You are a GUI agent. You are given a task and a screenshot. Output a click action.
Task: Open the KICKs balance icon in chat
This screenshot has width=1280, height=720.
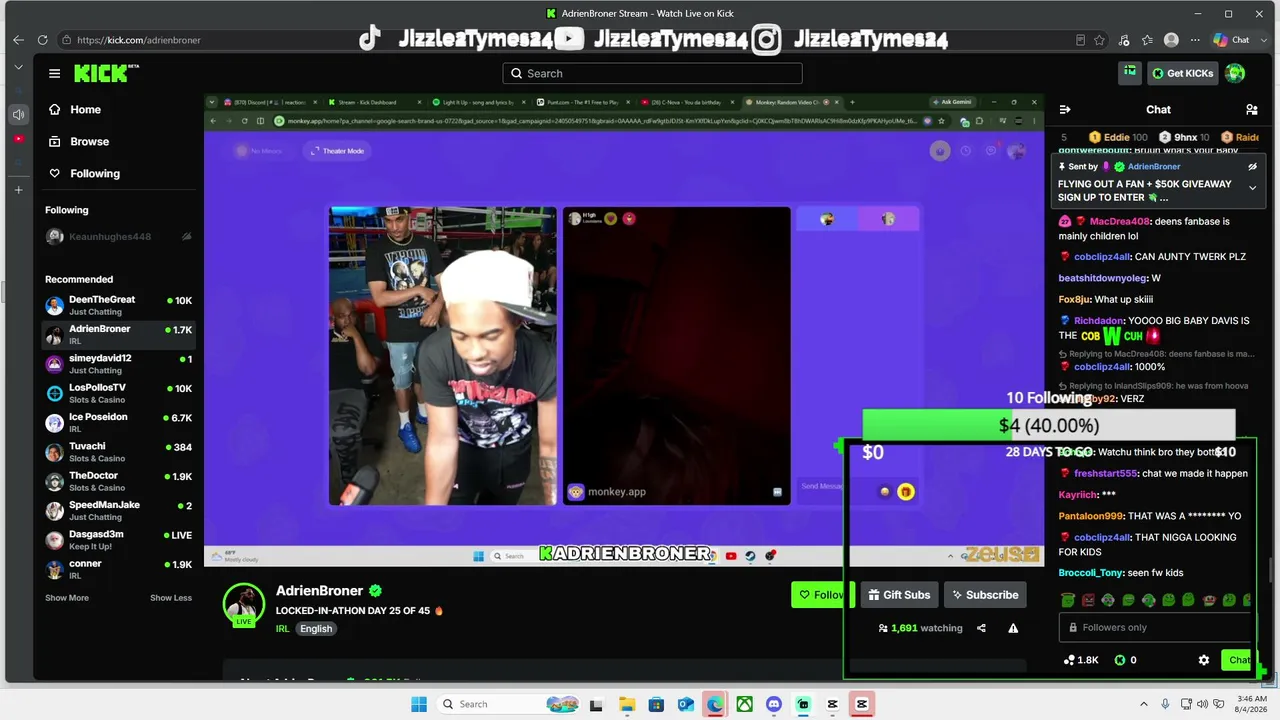coord(1119,660)
